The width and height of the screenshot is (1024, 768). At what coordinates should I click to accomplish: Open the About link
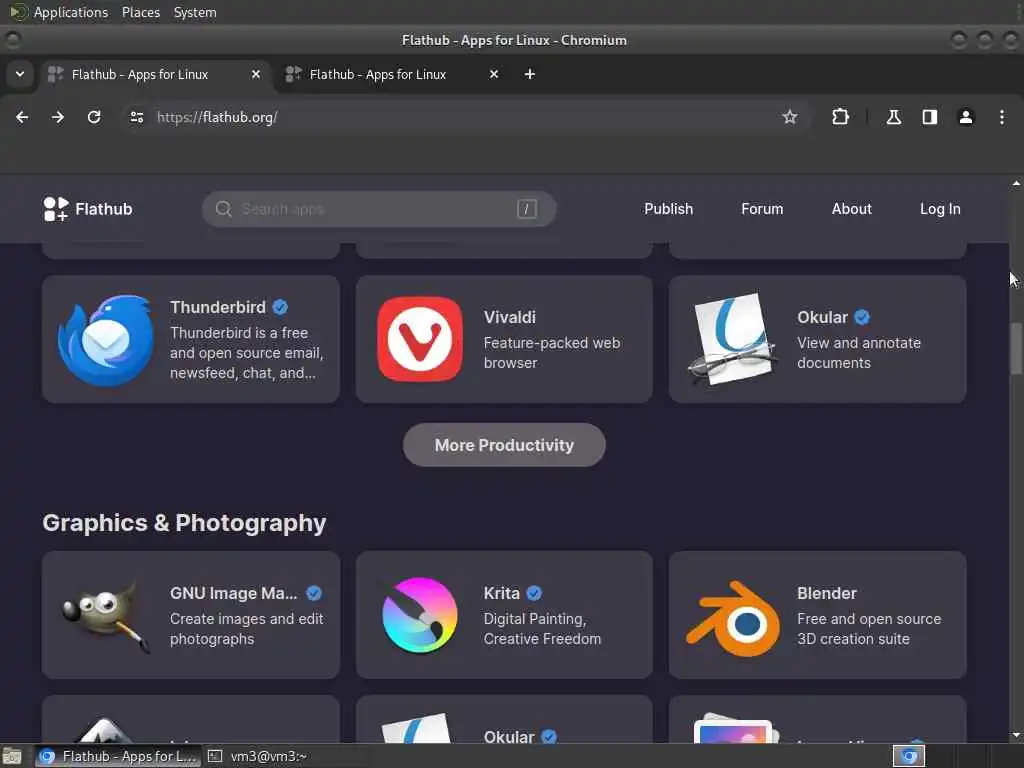[851, 209]
